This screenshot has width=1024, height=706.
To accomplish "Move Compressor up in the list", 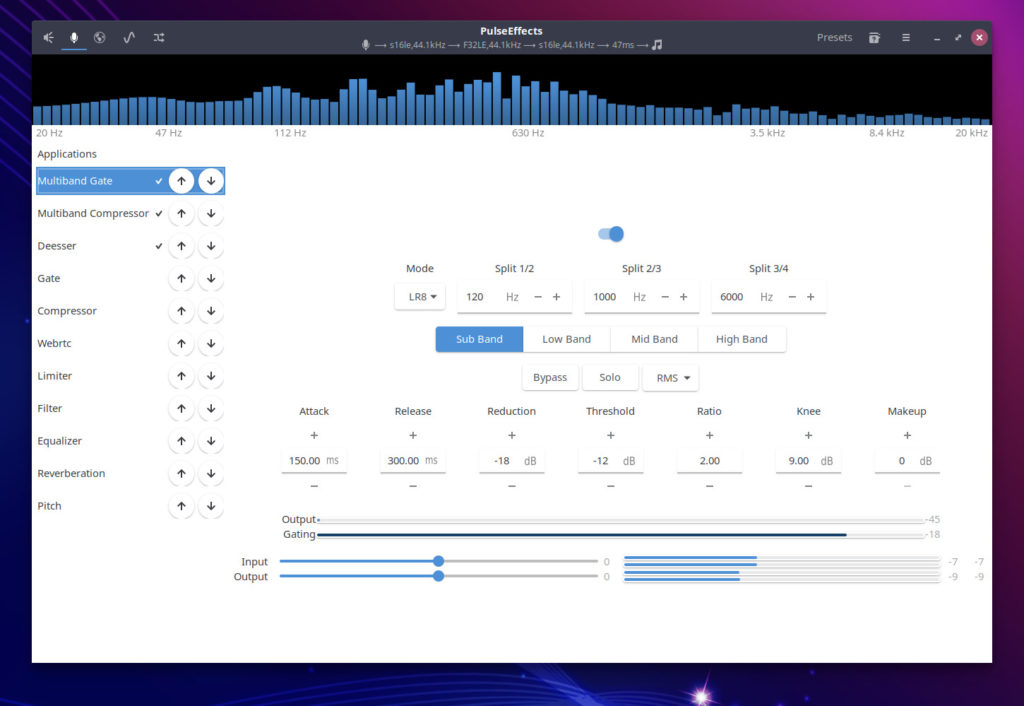I will click(x=182, y=311).
